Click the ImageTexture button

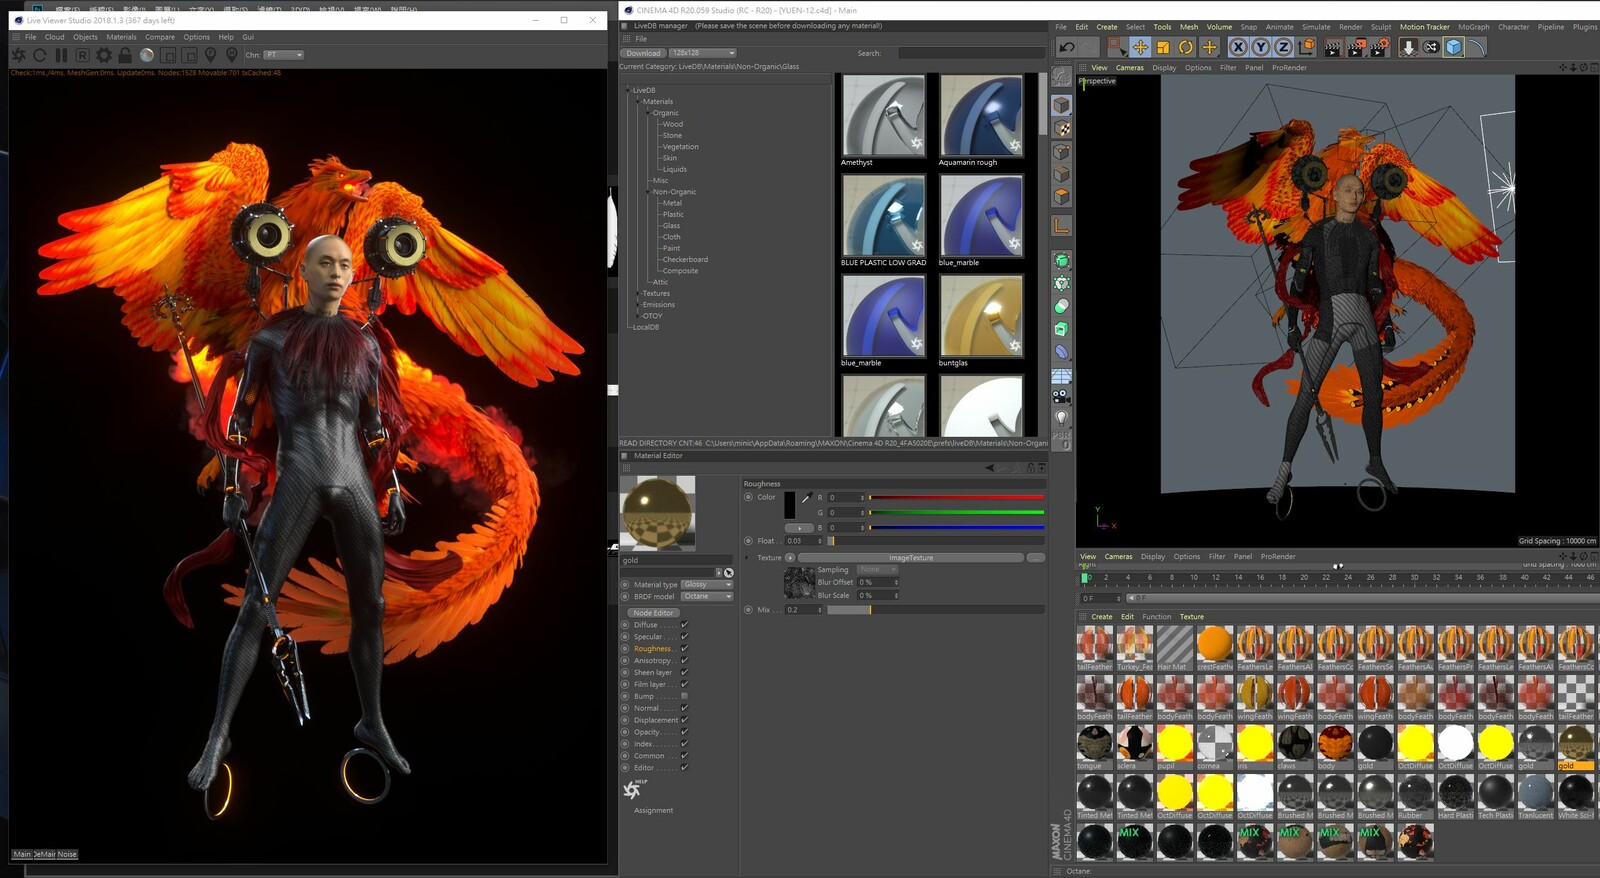[910, 558]
